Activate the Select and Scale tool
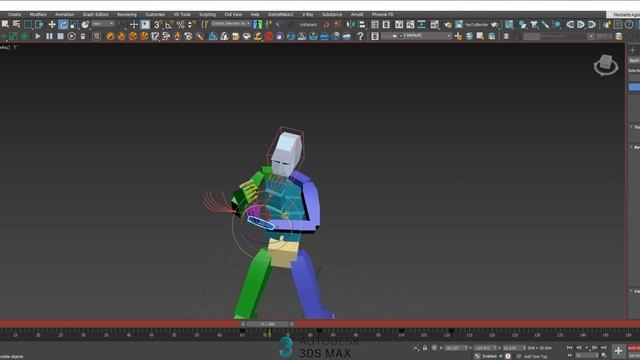Viewport: 640px width, 360px height. [74, 24]
